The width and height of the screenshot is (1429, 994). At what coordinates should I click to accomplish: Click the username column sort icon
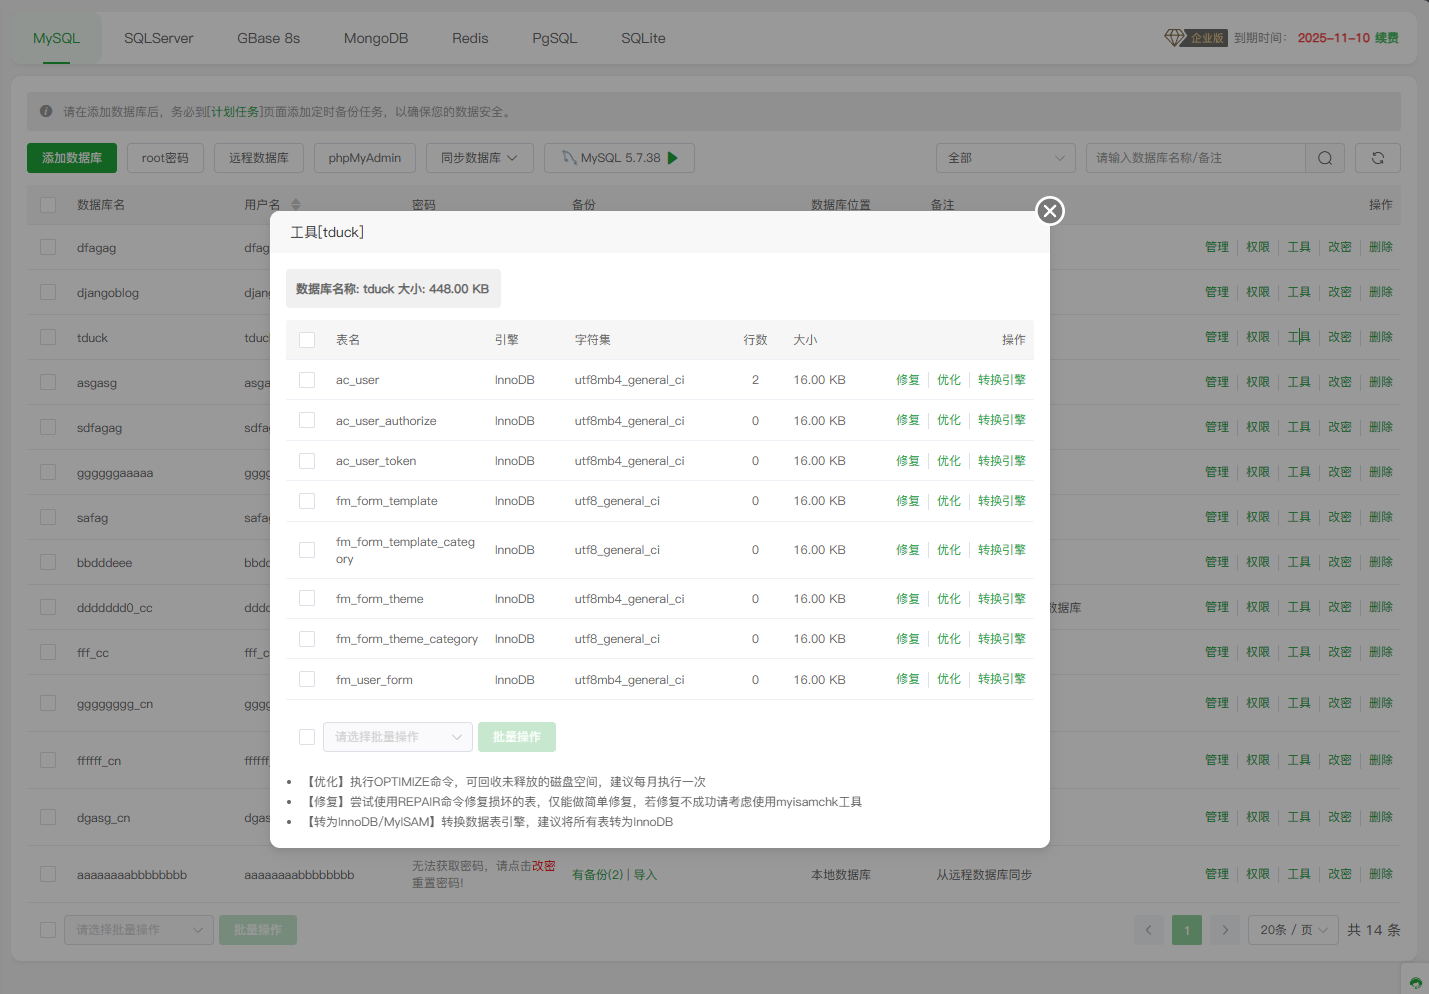point(296,205)
